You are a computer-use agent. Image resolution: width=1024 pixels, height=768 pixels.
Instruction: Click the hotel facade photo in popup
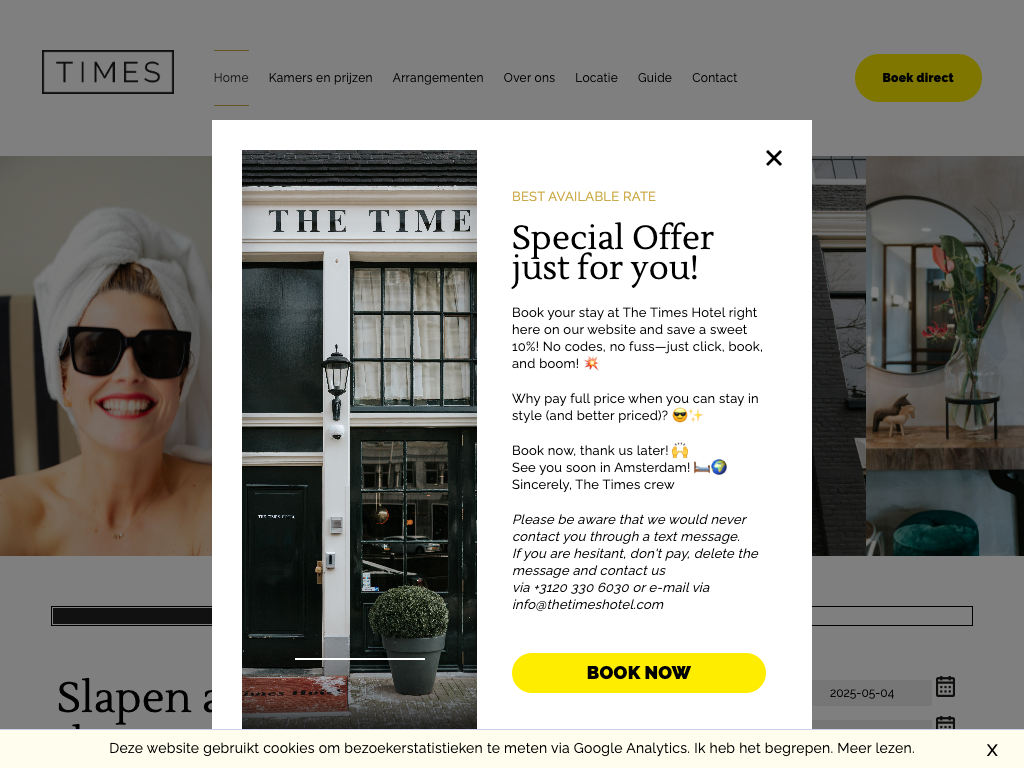(x=359, y=439)
